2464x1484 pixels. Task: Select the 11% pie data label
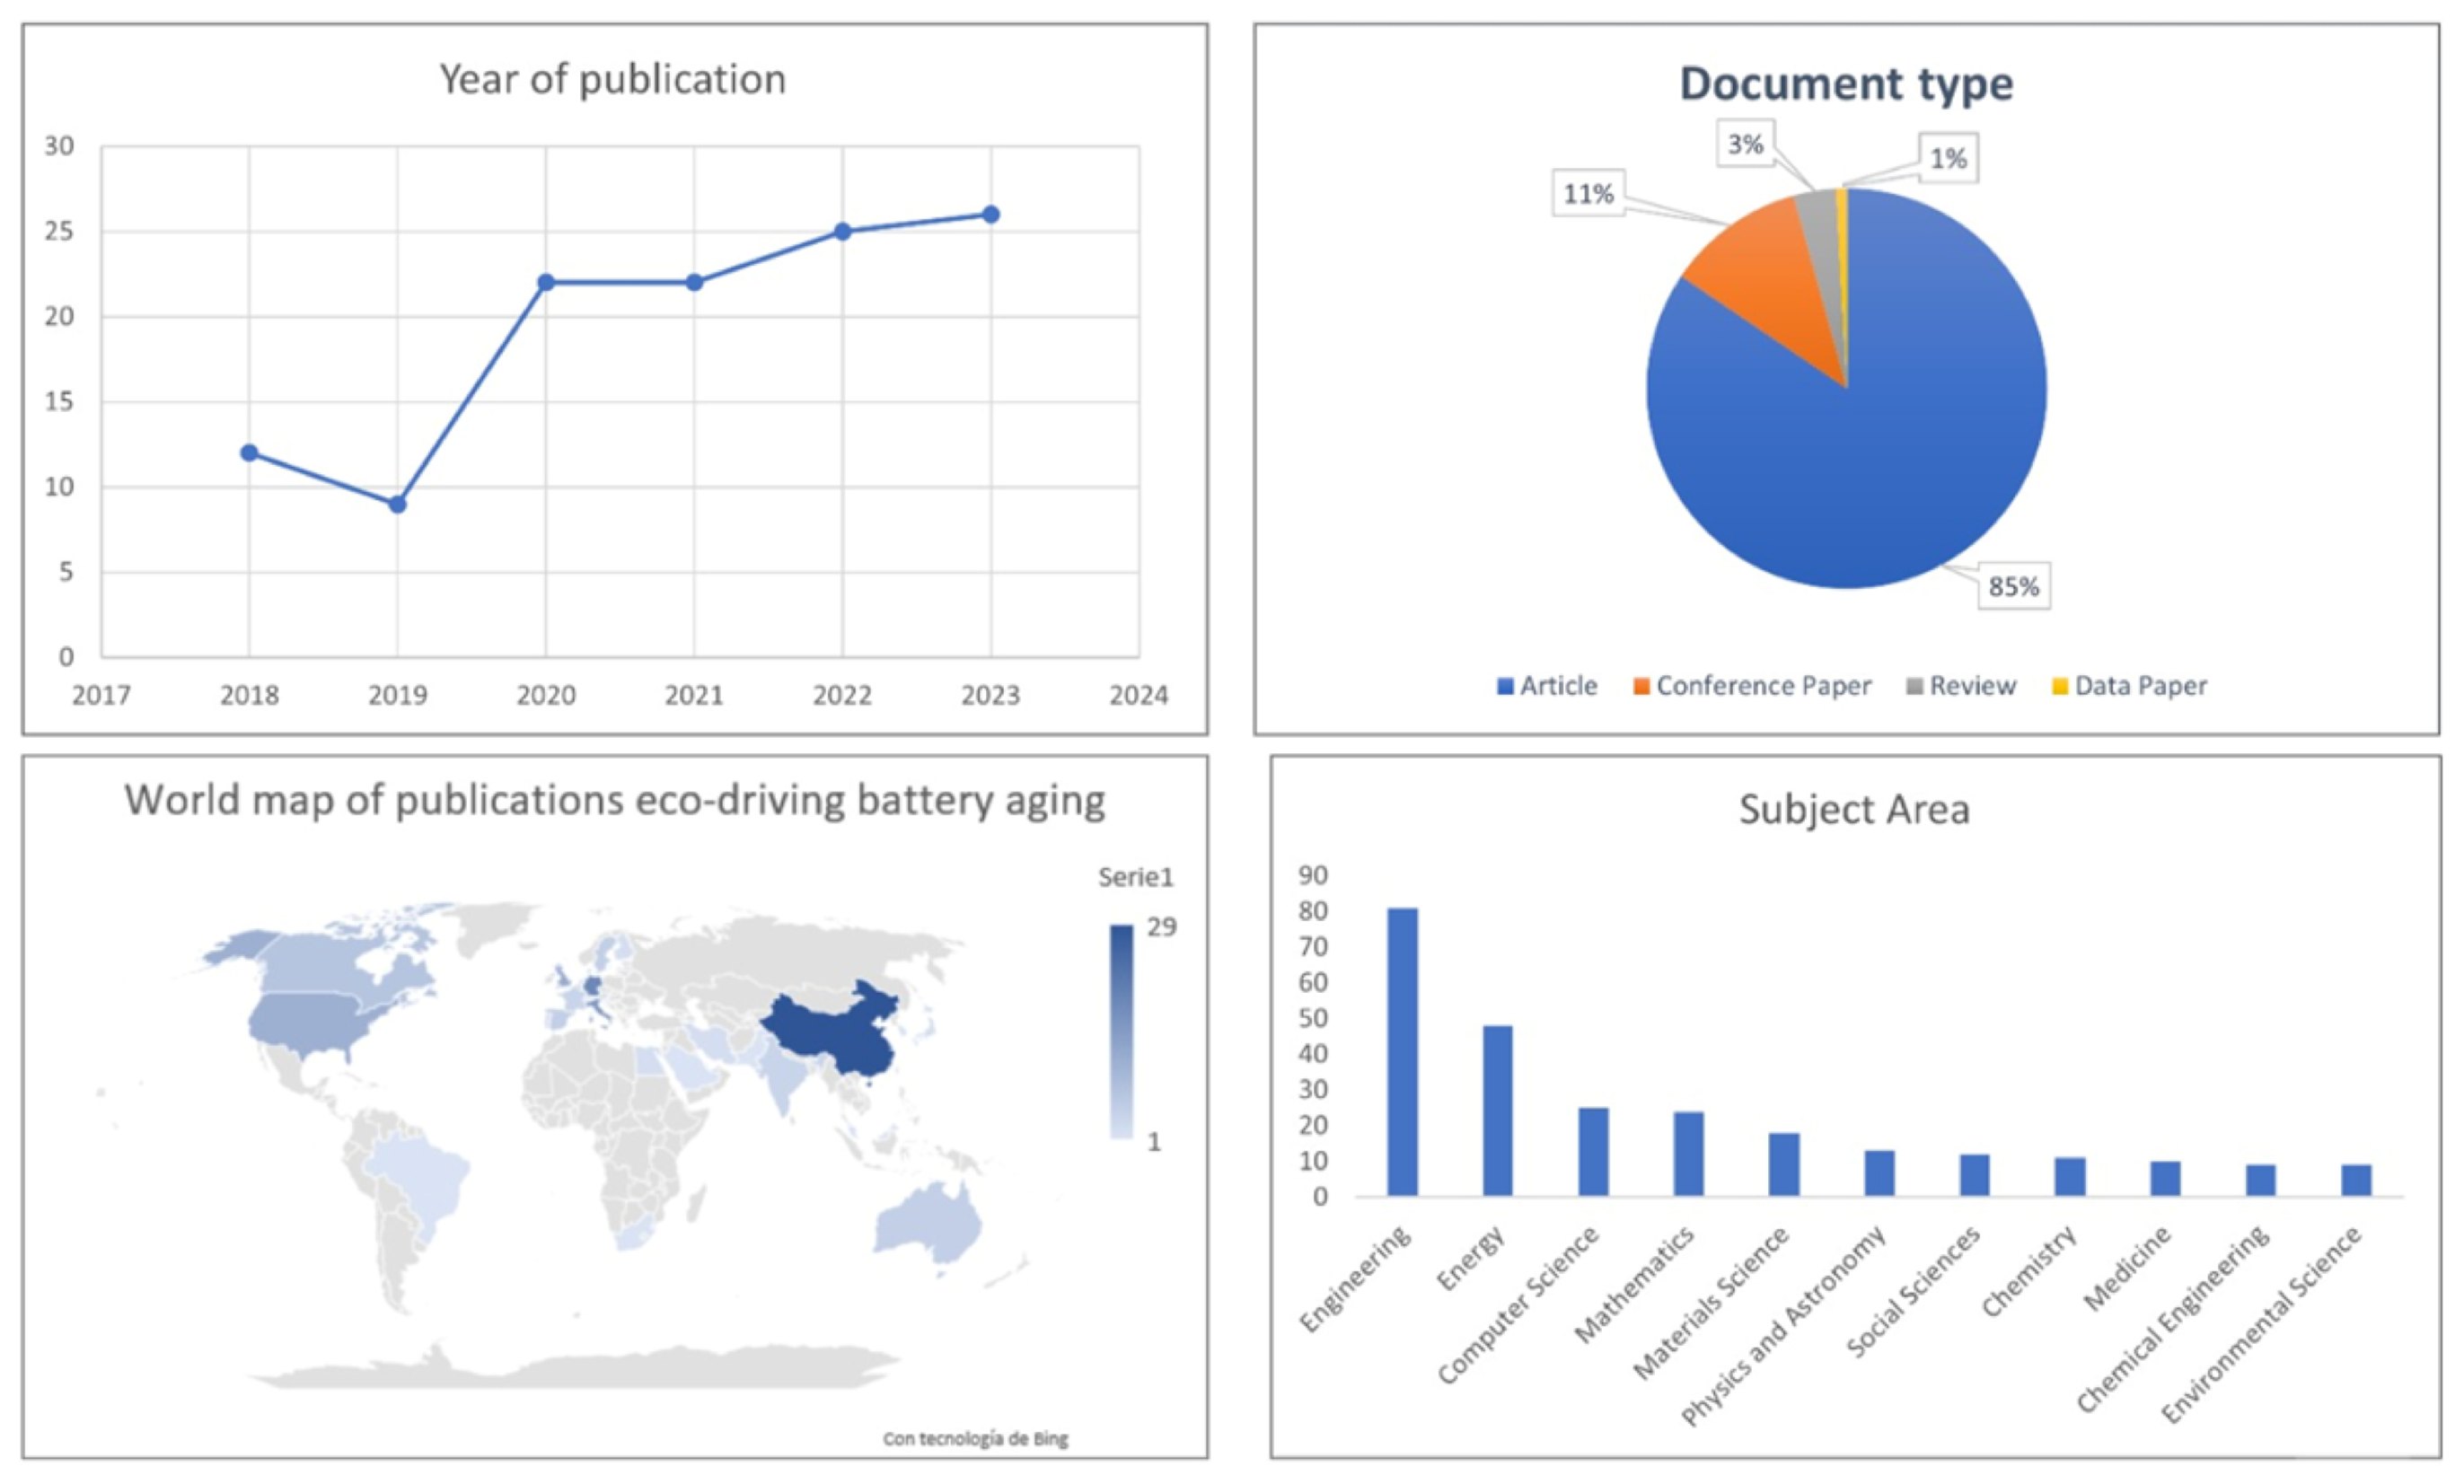pos(1588,193)
